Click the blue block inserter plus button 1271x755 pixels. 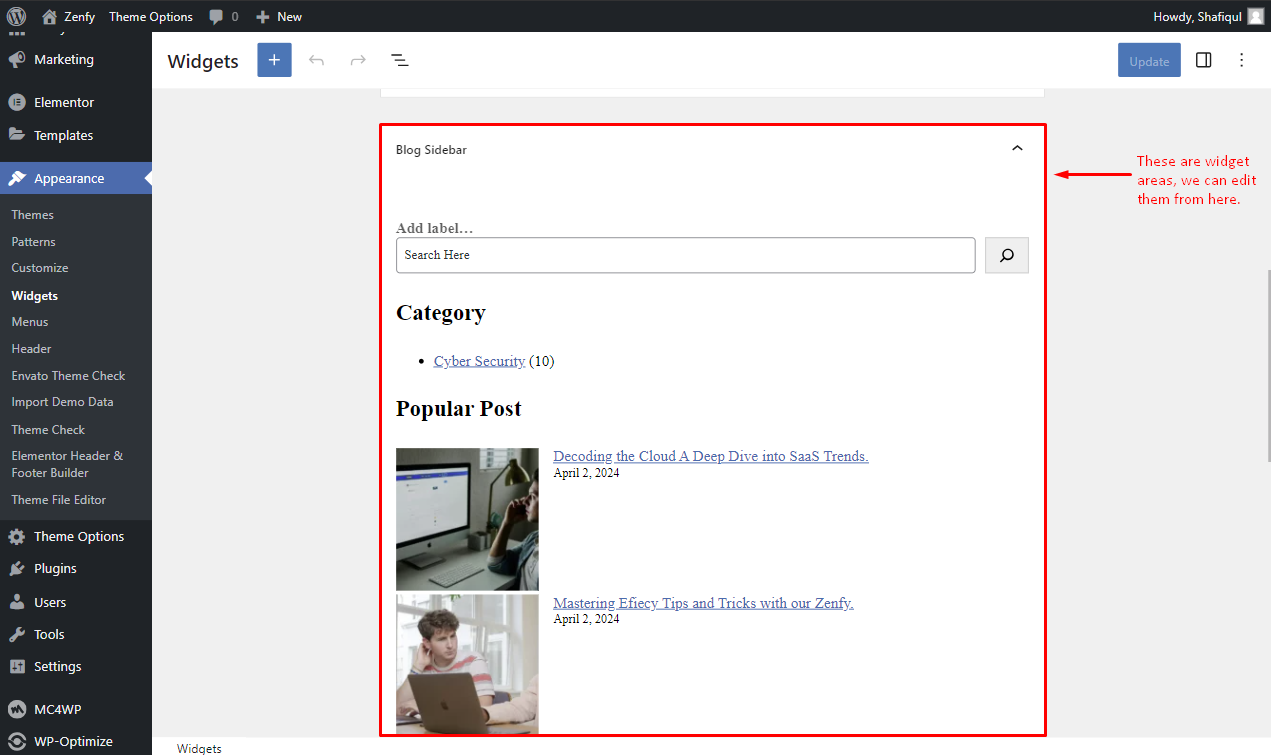[x=274, y=60]
